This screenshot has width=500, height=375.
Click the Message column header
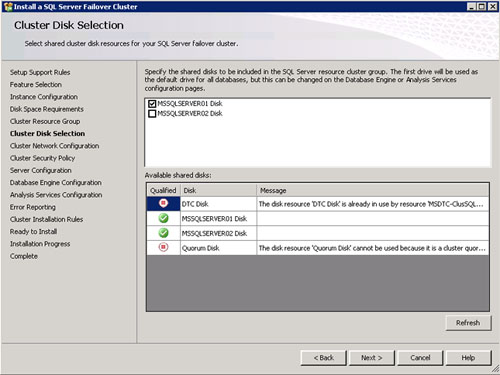[x=373, y=190]
